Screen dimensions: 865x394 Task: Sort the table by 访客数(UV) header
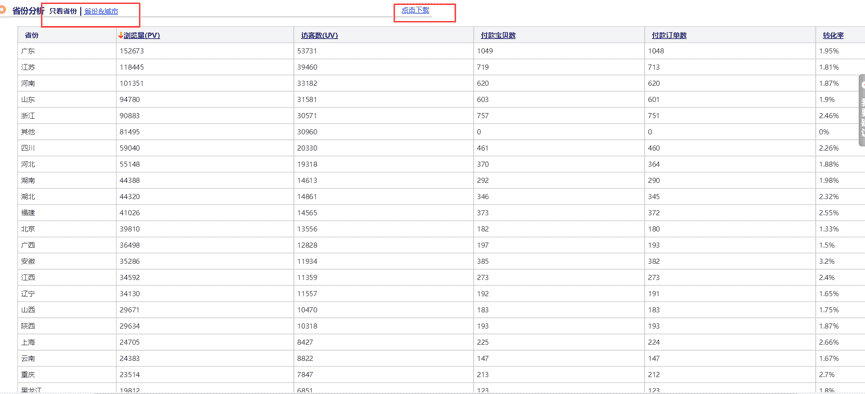(319, 35)
